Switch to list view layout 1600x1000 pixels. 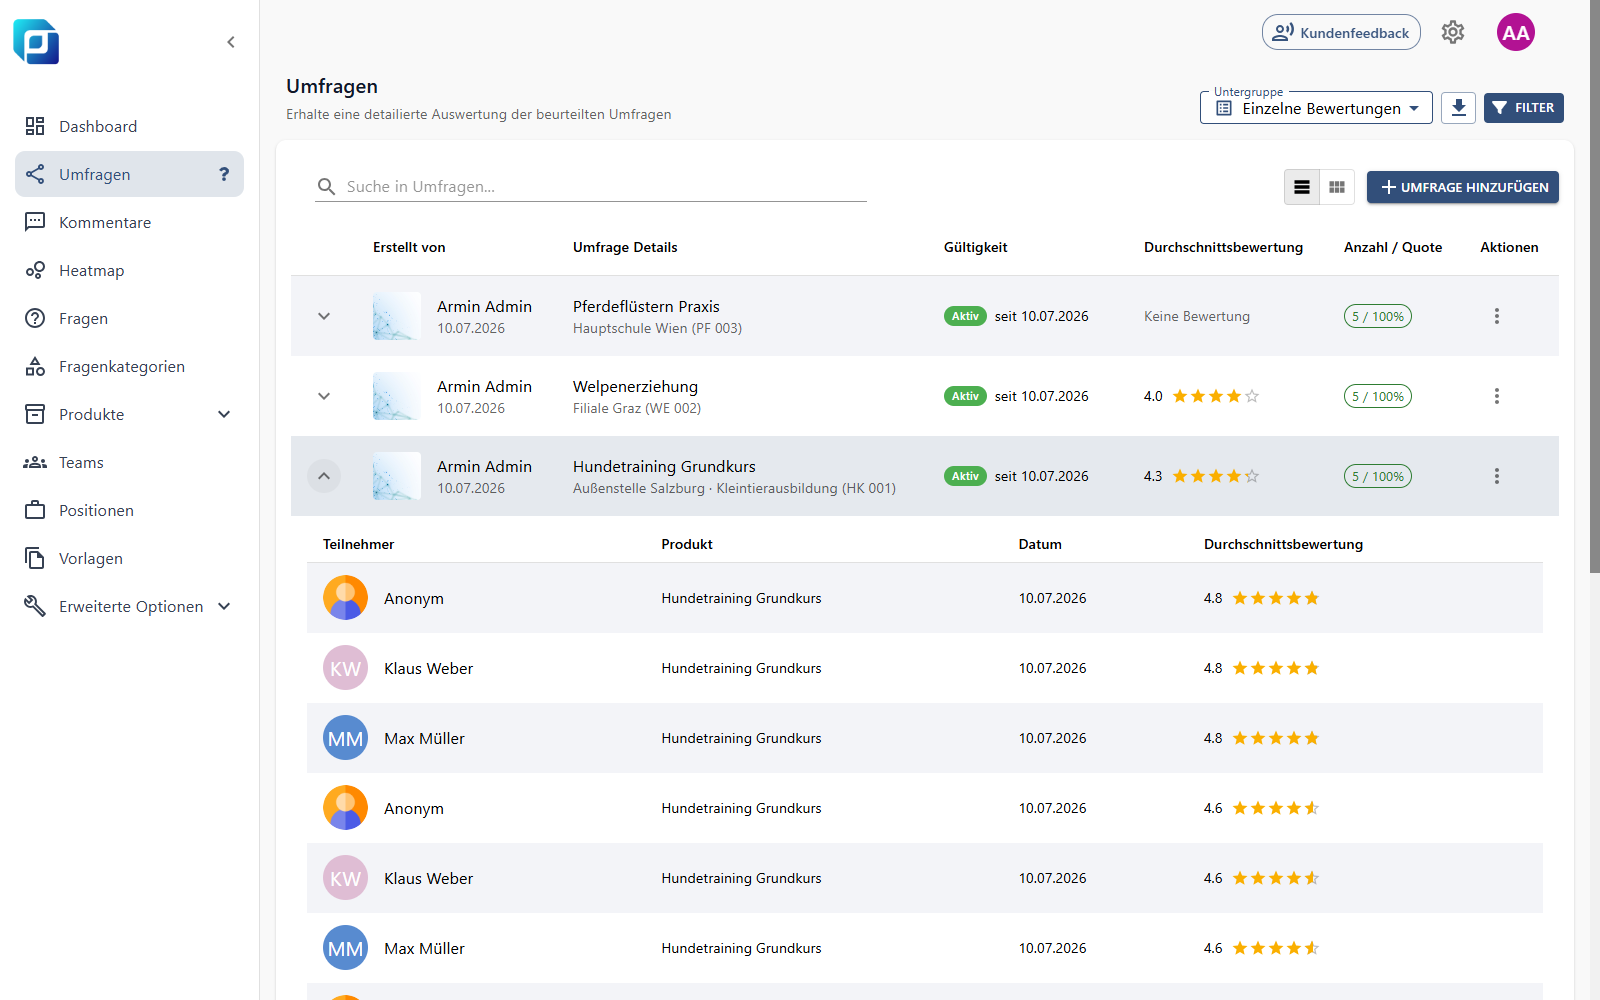1302,187
